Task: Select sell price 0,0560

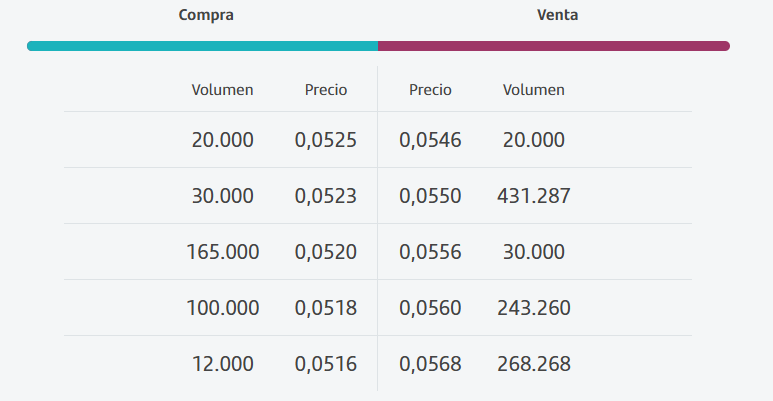Action: [x=430, y=308]
